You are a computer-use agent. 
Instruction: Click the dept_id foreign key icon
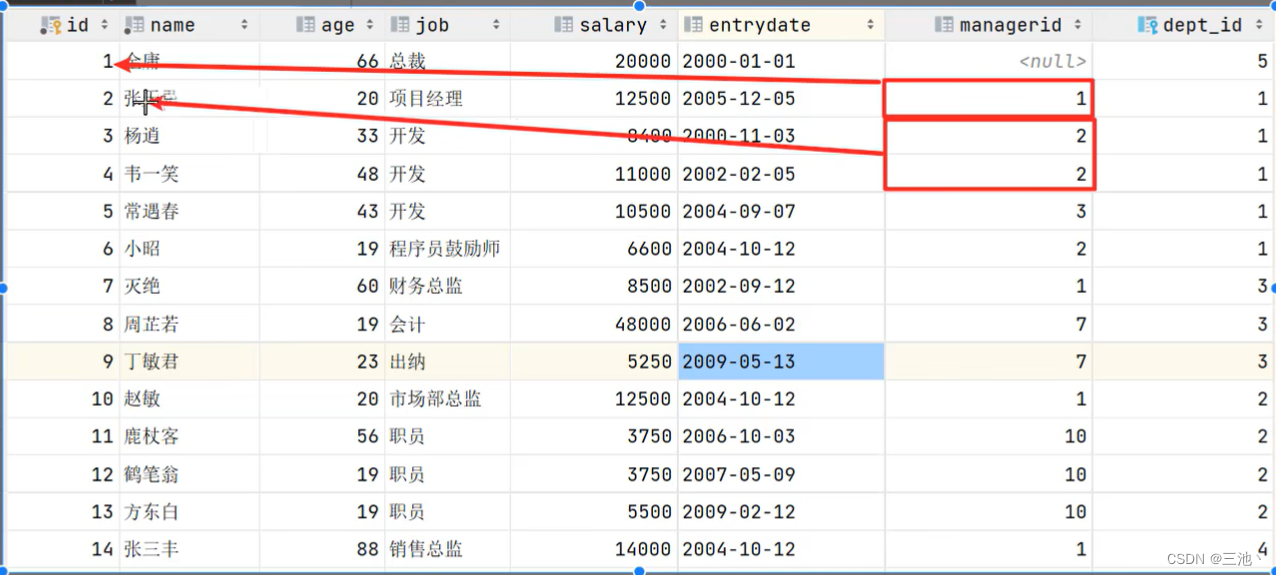point(1147,25)
